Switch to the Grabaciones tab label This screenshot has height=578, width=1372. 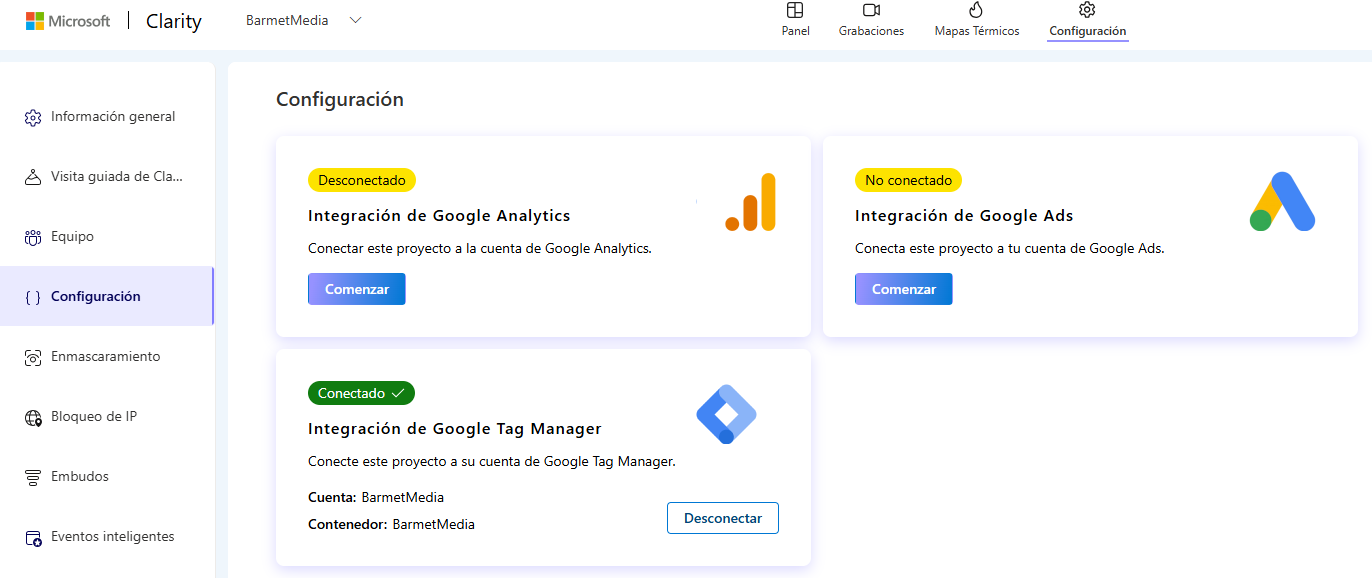pyautogui.click(x=871, y=31)
